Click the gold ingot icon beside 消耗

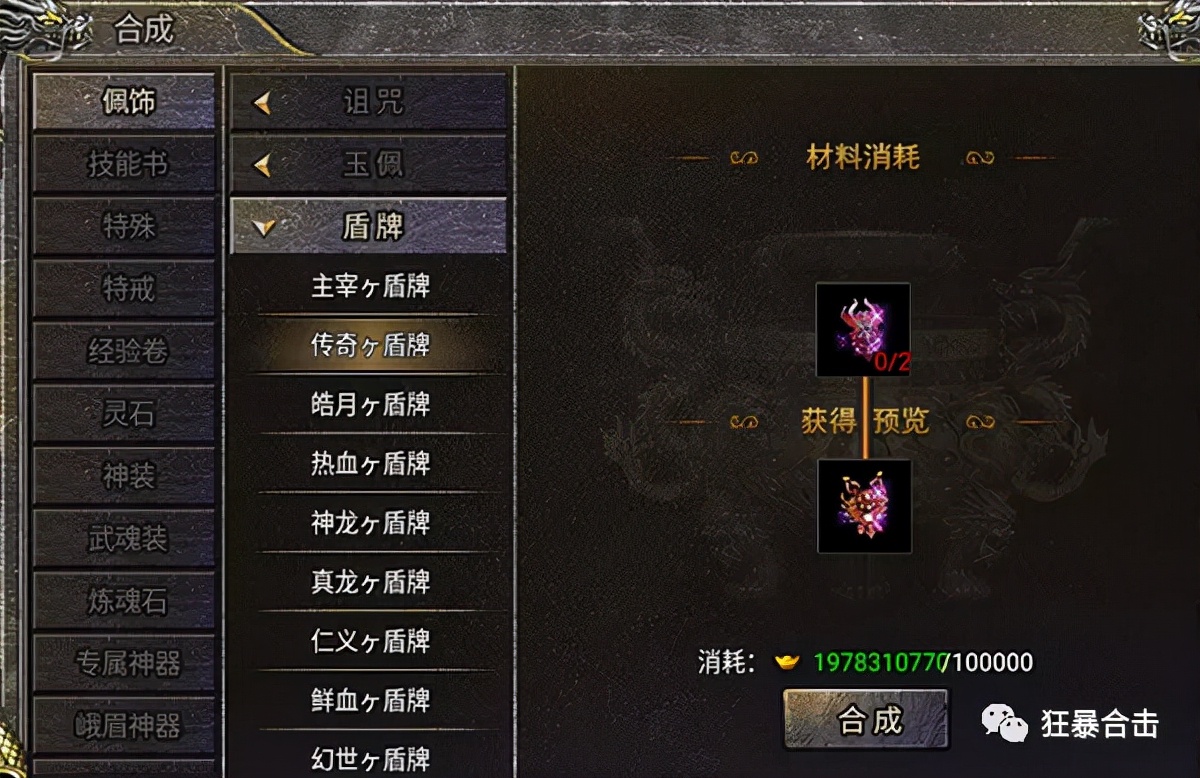click(789, 661)
